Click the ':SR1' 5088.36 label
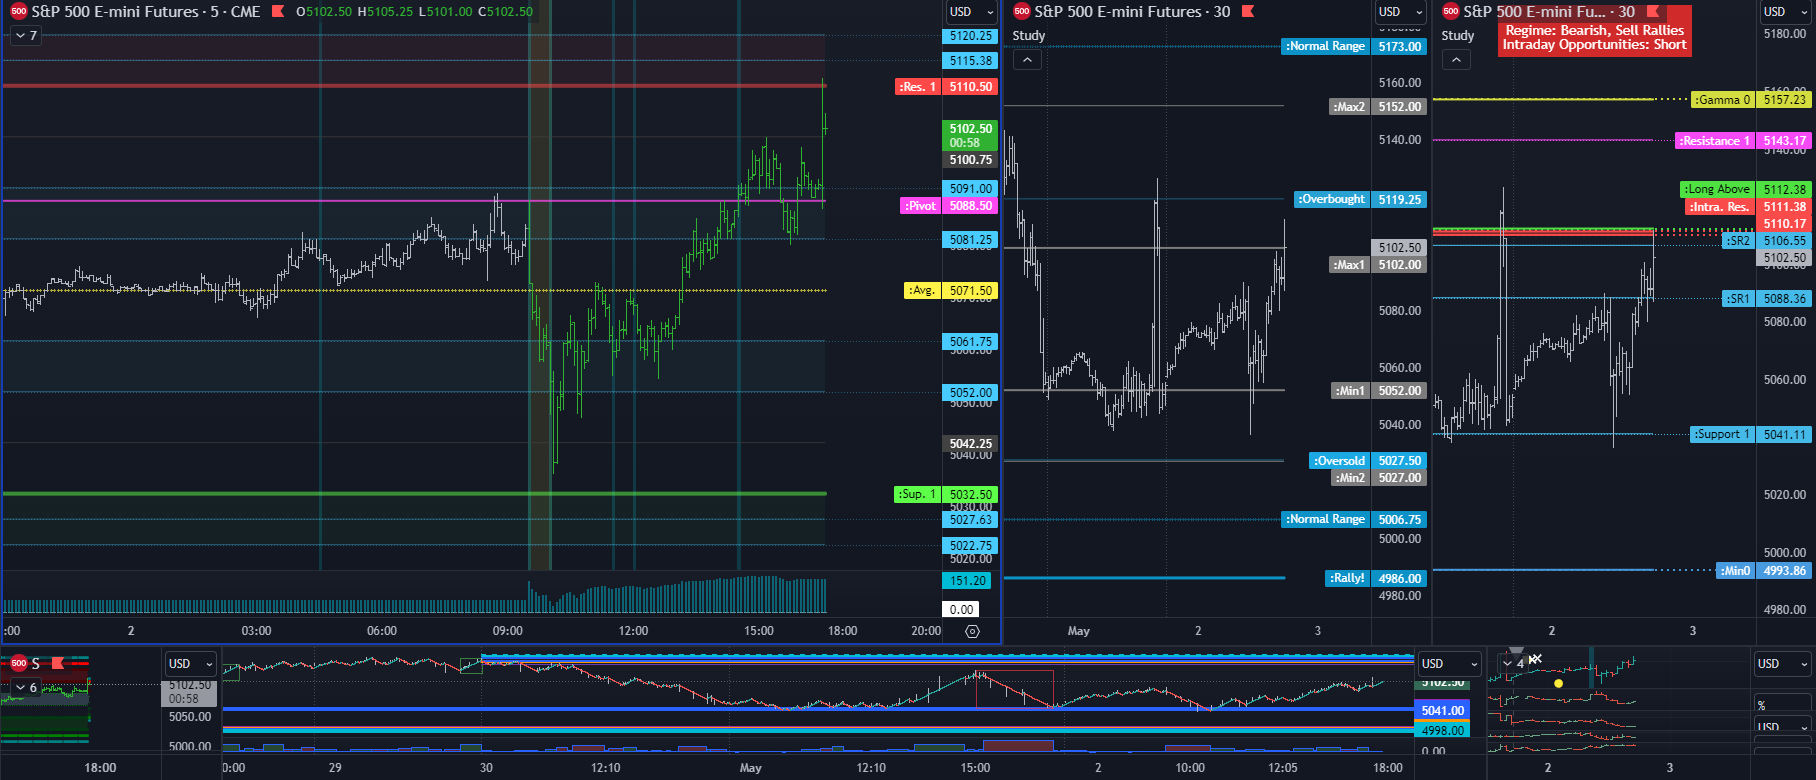The height and width of the screenshot is (780, 1816). coord(1767,299)
